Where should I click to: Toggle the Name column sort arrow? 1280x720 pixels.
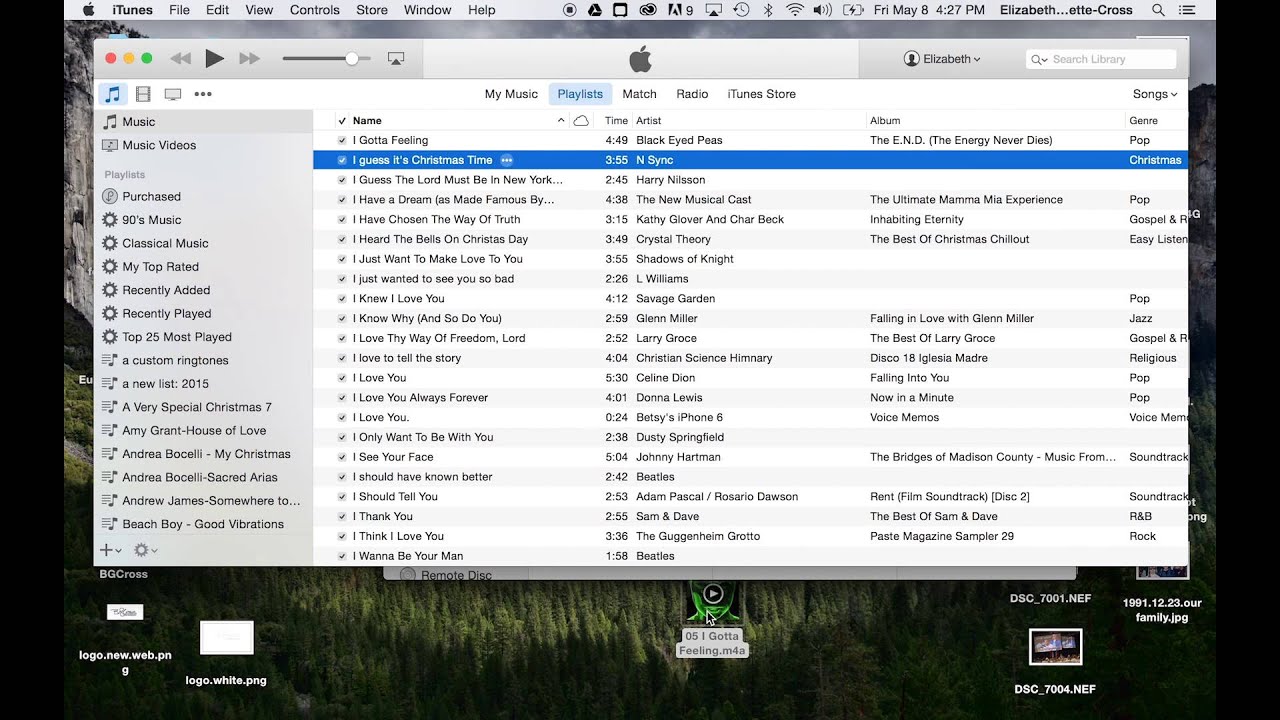561,120
